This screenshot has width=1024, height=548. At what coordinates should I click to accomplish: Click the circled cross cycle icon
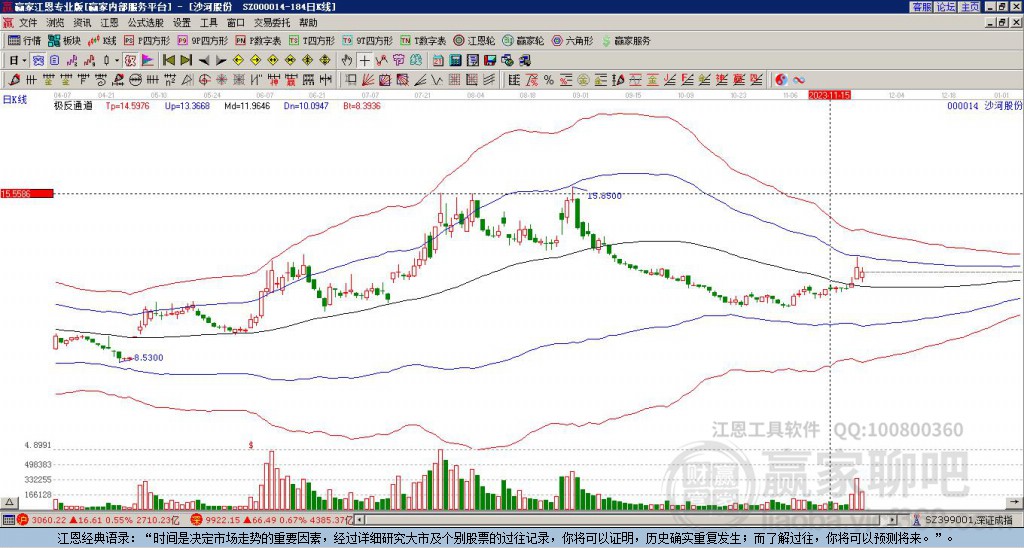coord(204,80)
